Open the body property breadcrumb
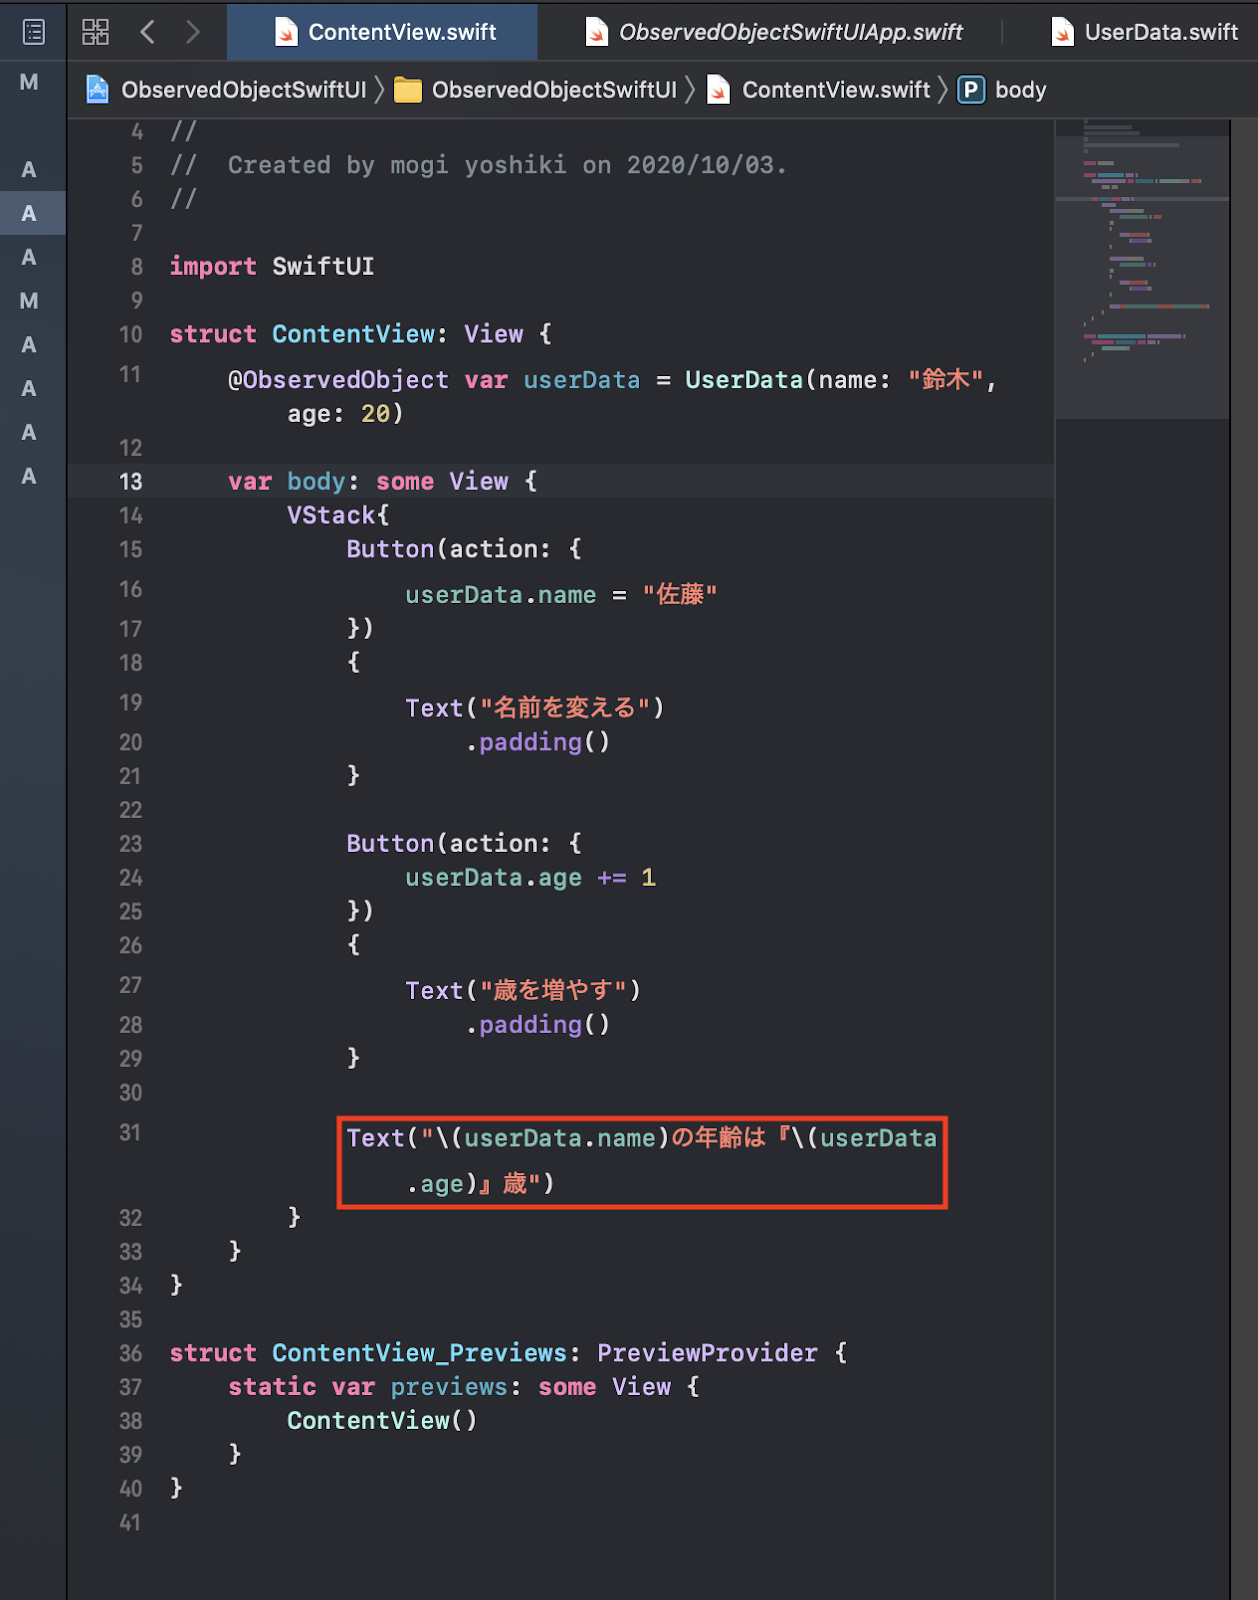1258x1600 pixels. pos(1020,90)
